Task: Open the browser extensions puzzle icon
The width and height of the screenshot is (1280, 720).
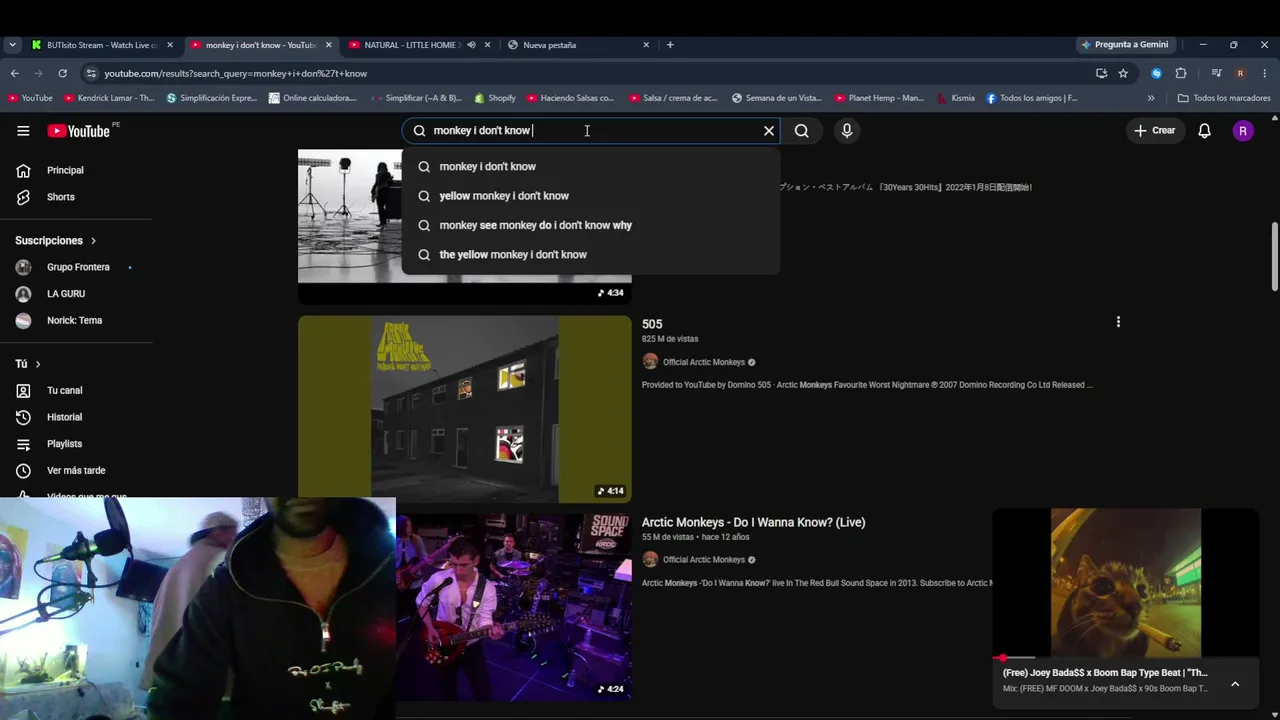Action: tap(1181, 73)
